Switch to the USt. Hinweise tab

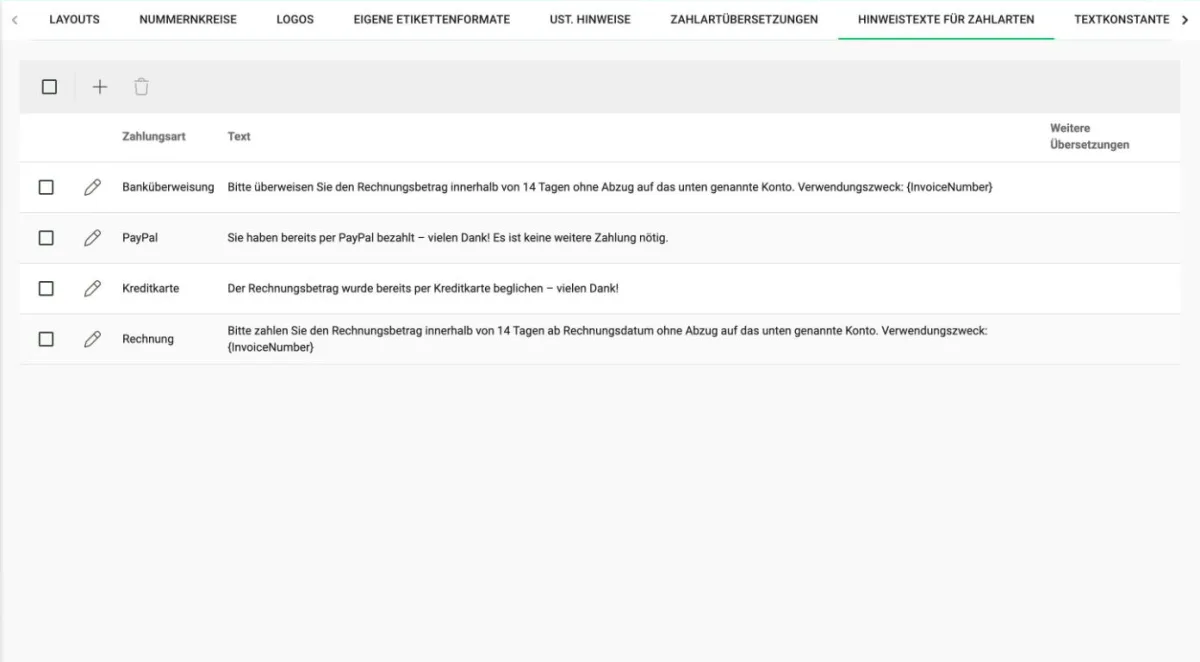click(590, 20)
